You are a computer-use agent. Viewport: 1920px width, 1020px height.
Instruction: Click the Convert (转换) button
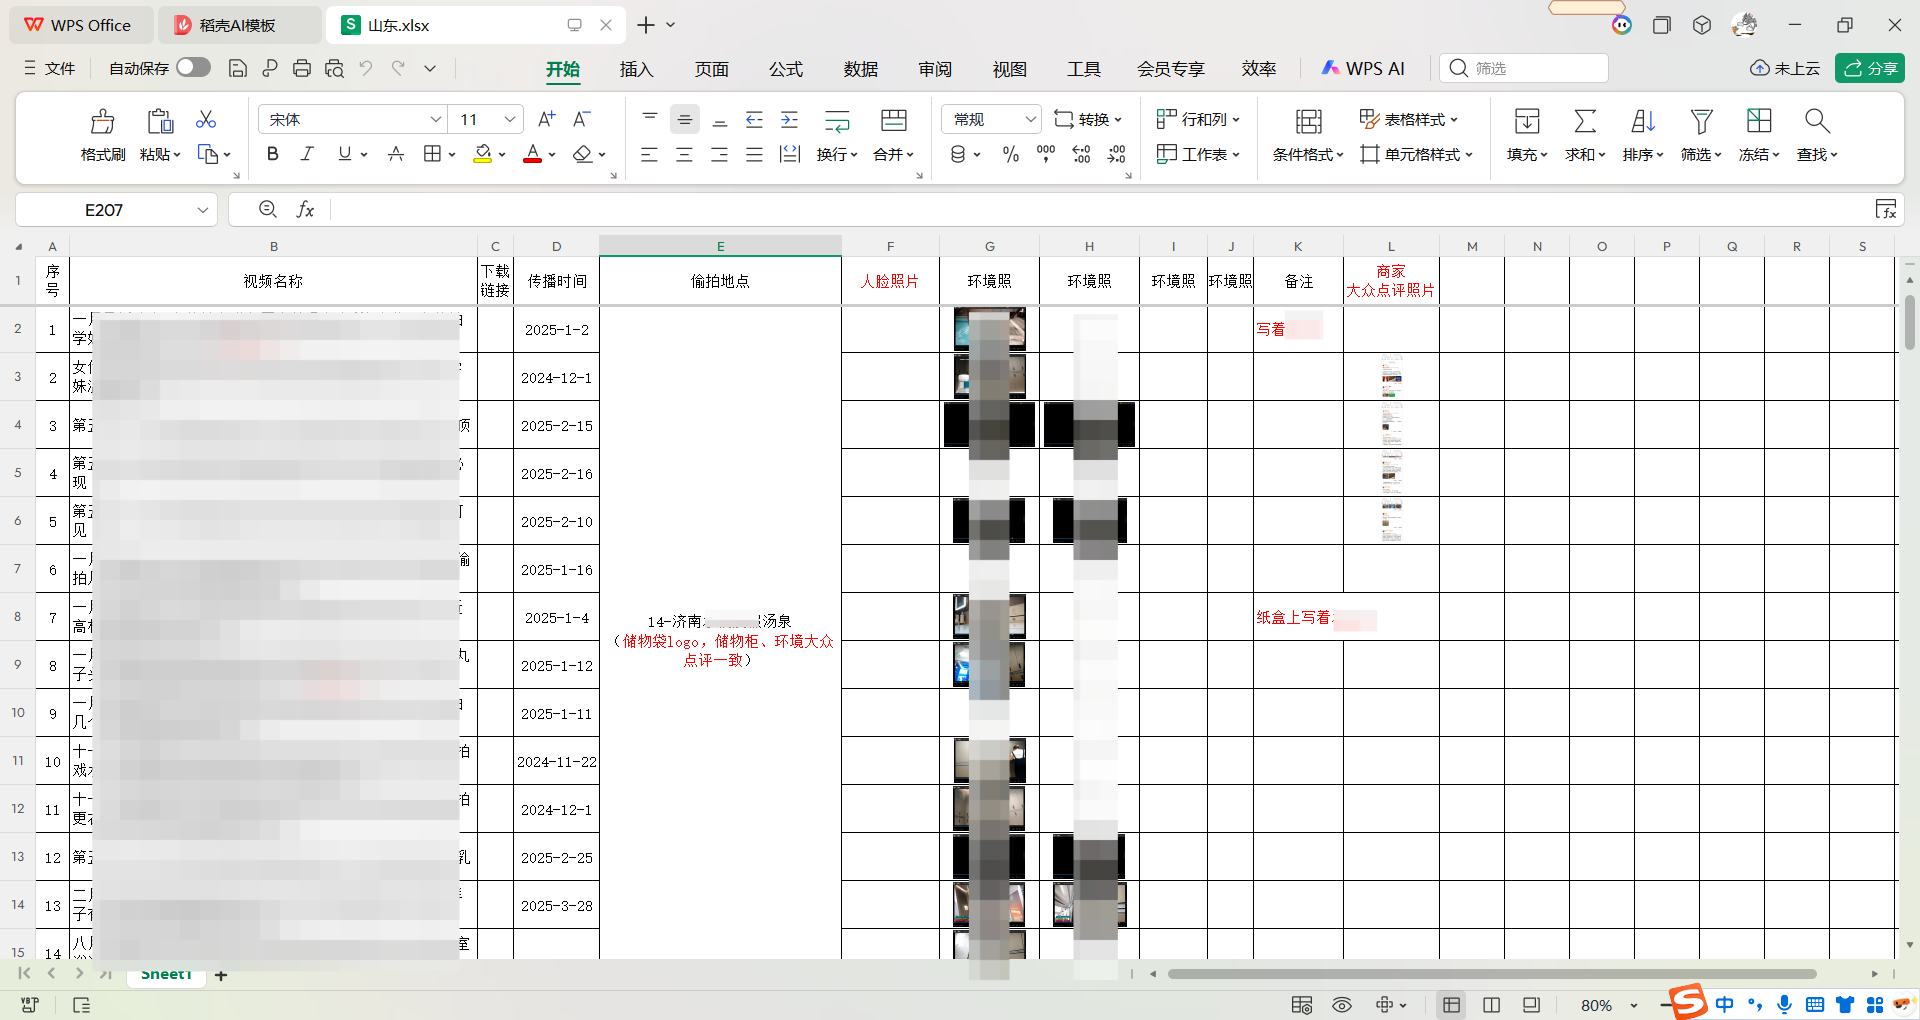(1088, 119)
